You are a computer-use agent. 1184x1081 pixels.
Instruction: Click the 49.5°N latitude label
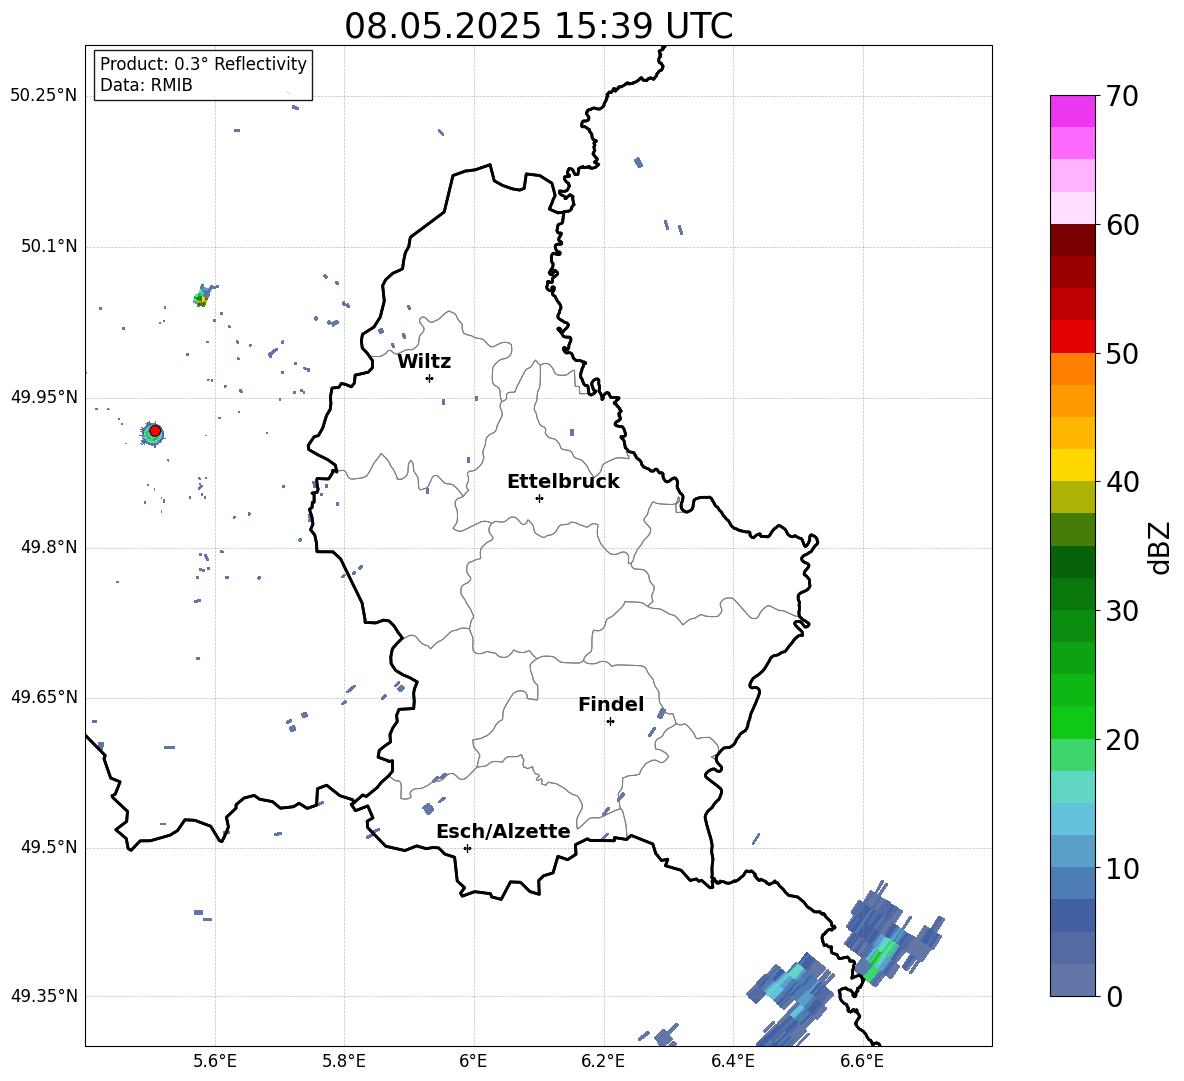tap(49, 847)
